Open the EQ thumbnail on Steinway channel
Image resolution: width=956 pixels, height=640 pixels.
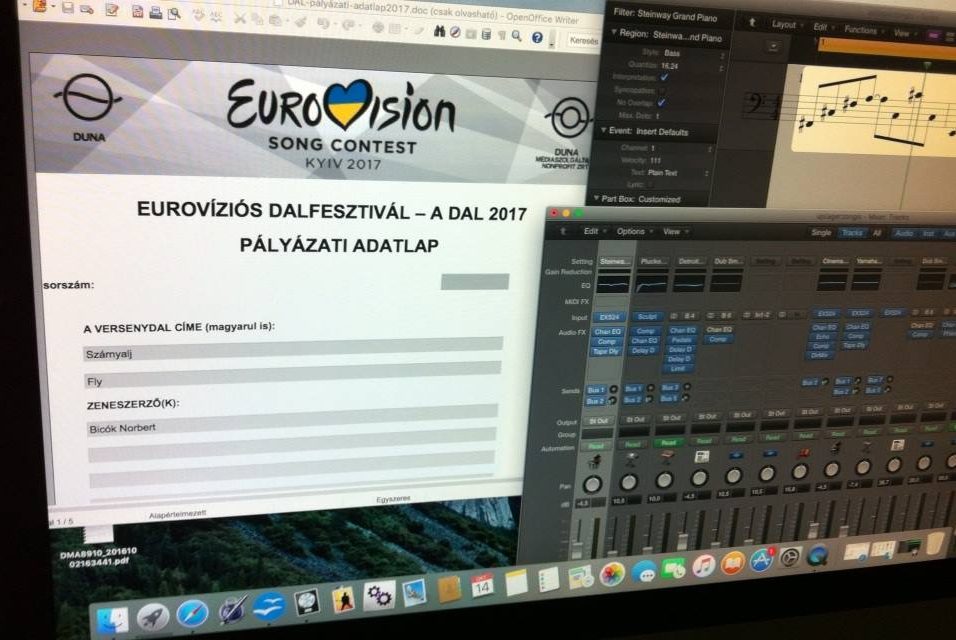click(614, 285)
